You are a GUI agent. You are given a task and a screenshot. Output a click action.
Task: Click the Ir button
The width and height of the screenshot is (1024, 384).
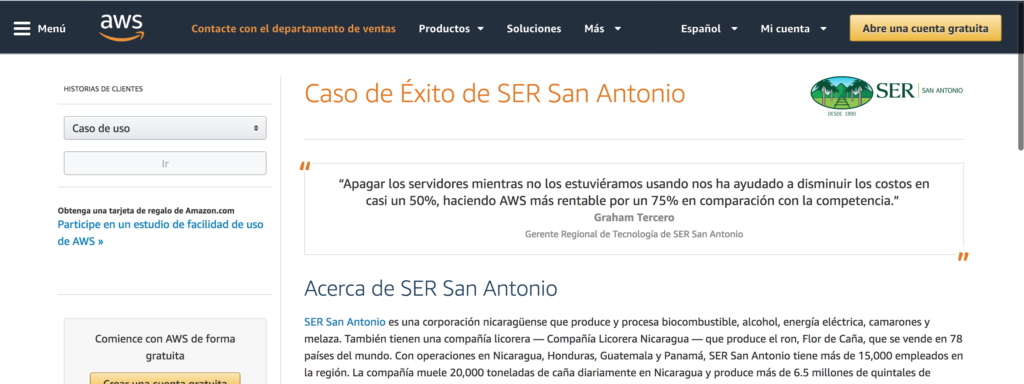tap(165, 163)
